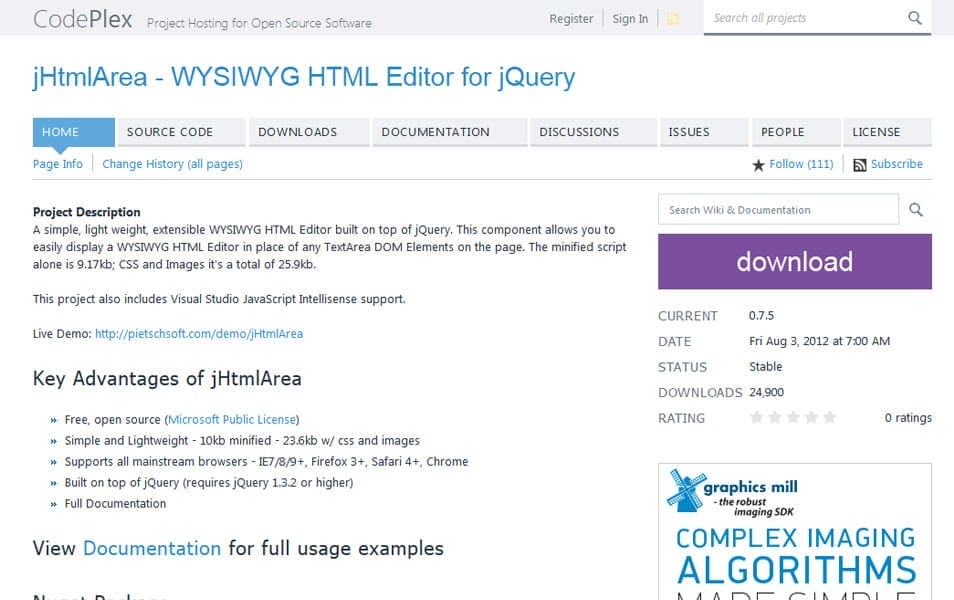
Task: Open the jHtmlArea live demo link
Action: coord(200,333)
